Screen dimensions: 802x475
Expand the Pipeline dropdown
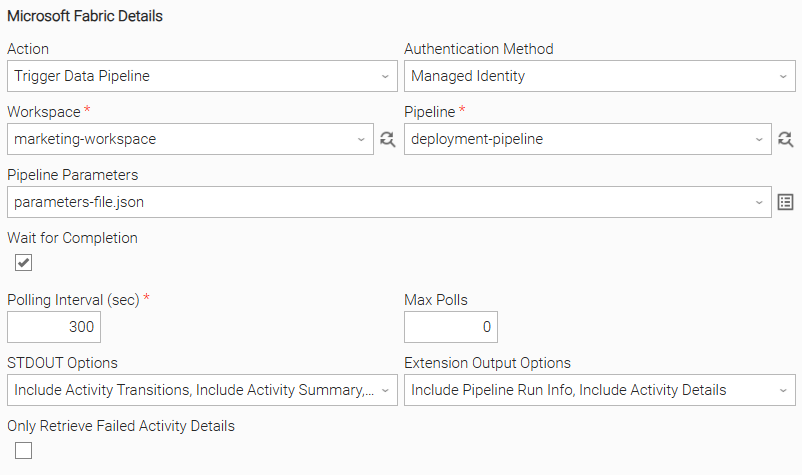pyautogui.click(x=588, y=139)
